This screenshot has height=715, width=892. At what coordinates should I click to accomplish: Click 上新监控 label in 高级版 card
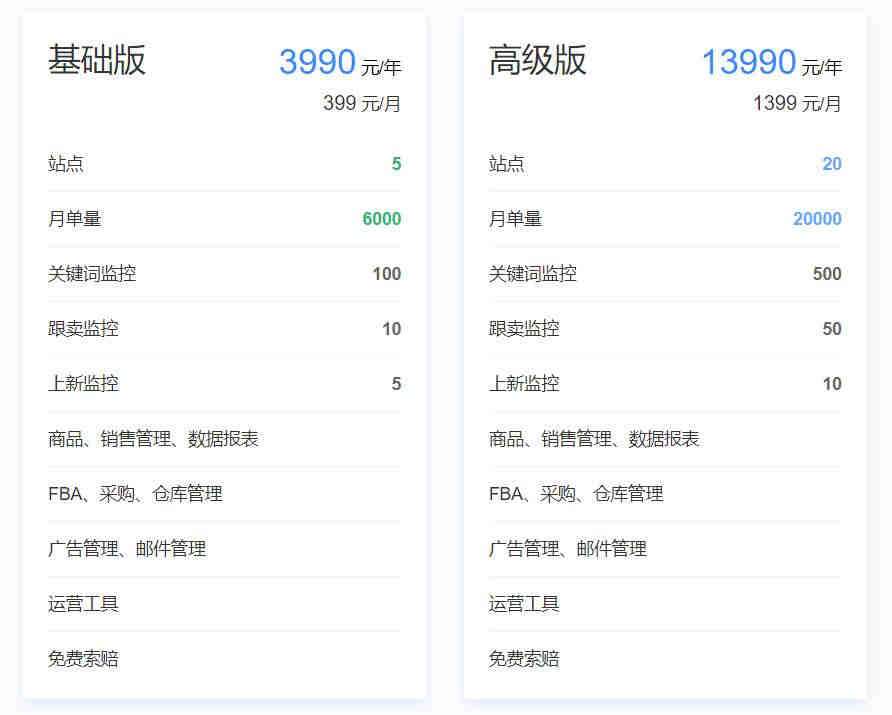[525, 384]
